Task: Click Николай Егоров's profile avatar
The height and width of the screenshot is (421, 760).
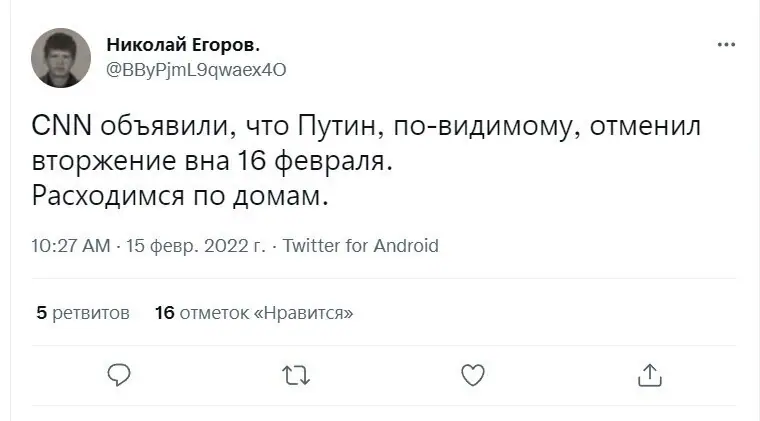Action: click(61, 57)
